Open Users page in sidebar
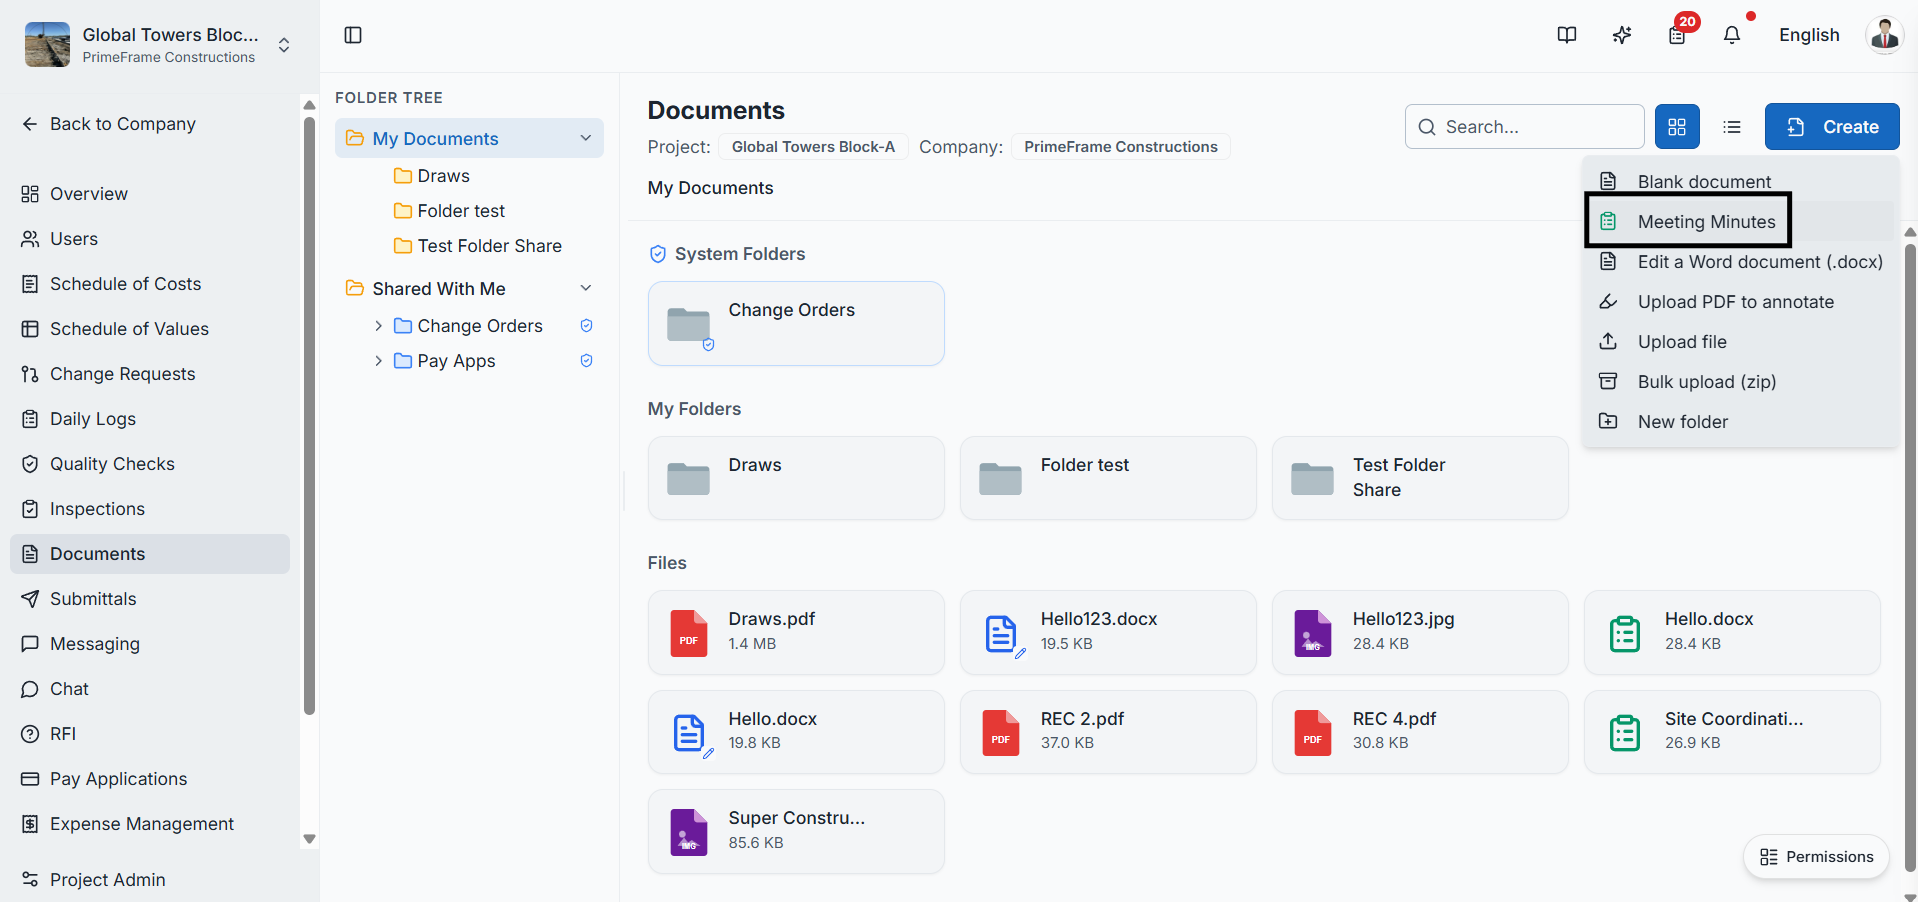This screenshot has height=902, width=1918. (x=150, y=239)
